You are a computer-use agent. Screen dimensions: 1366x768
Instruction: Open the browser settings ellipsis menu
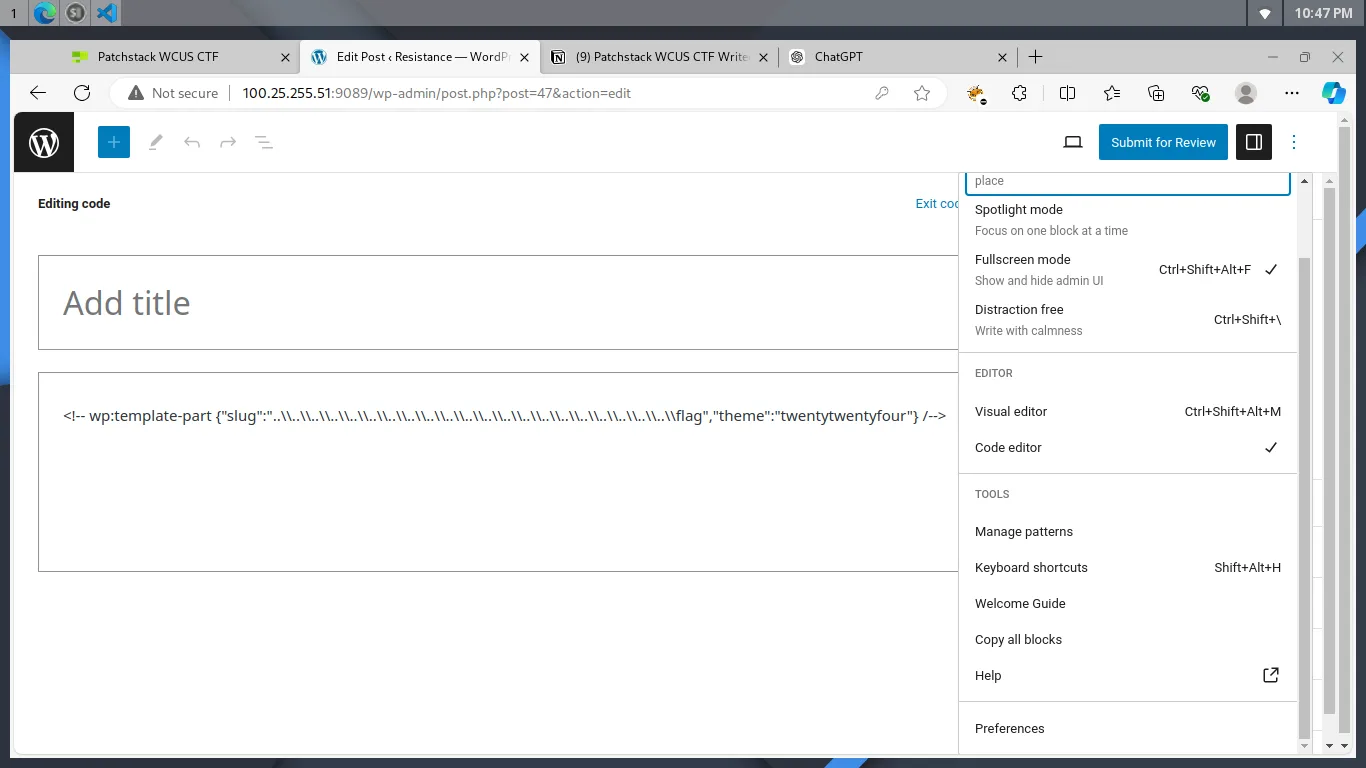[1292, 93]
